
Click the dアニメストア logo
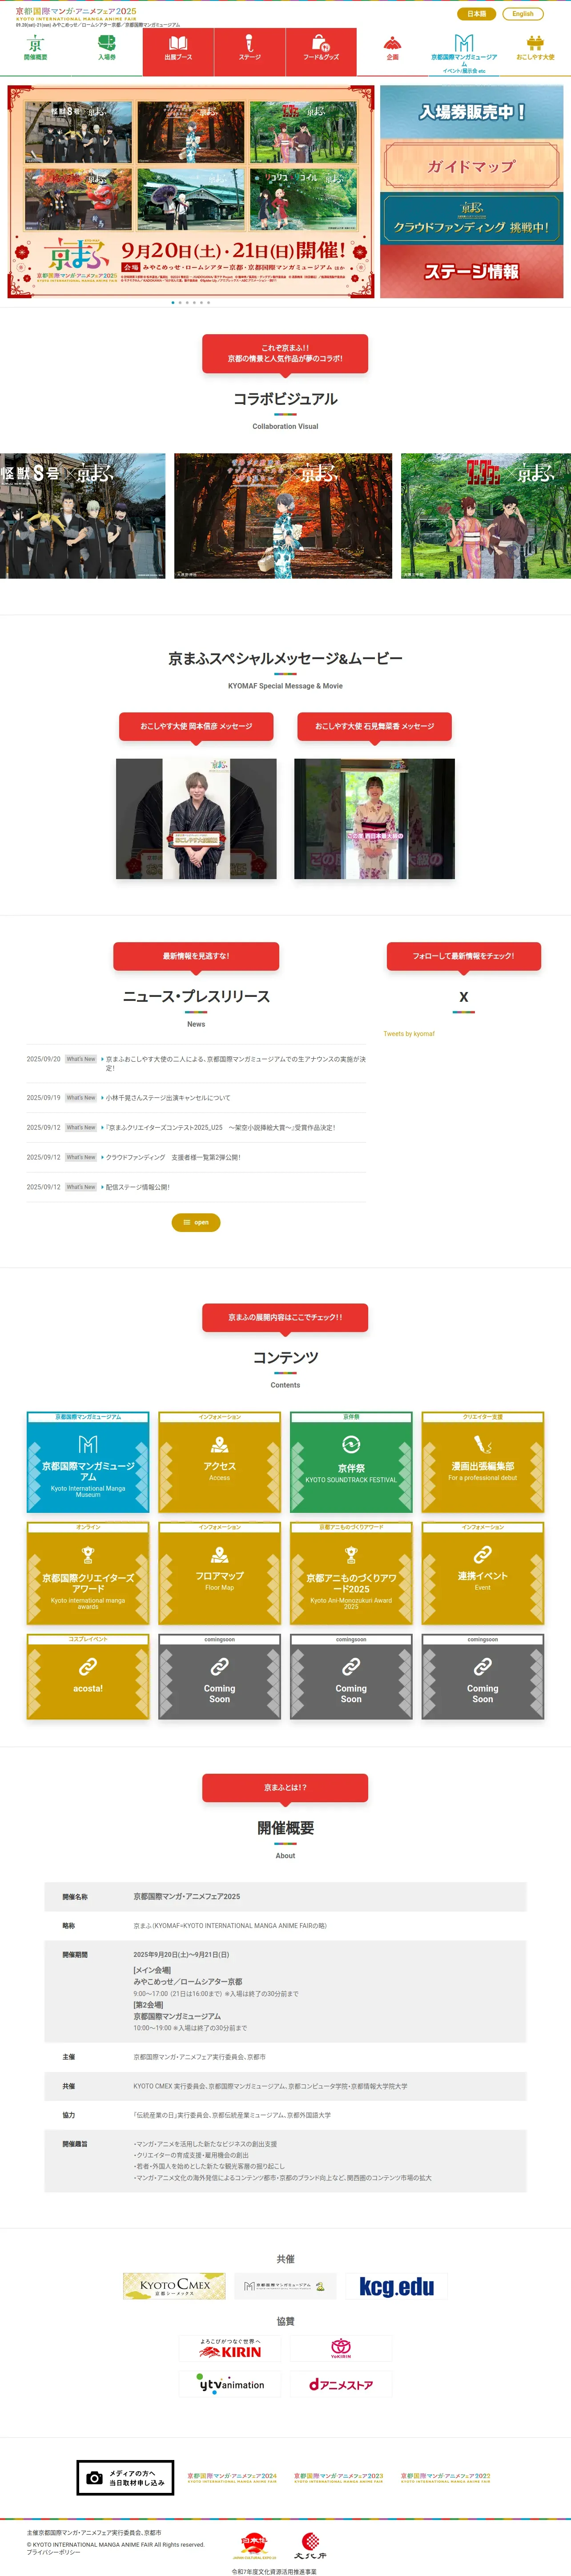(341, 2384)
